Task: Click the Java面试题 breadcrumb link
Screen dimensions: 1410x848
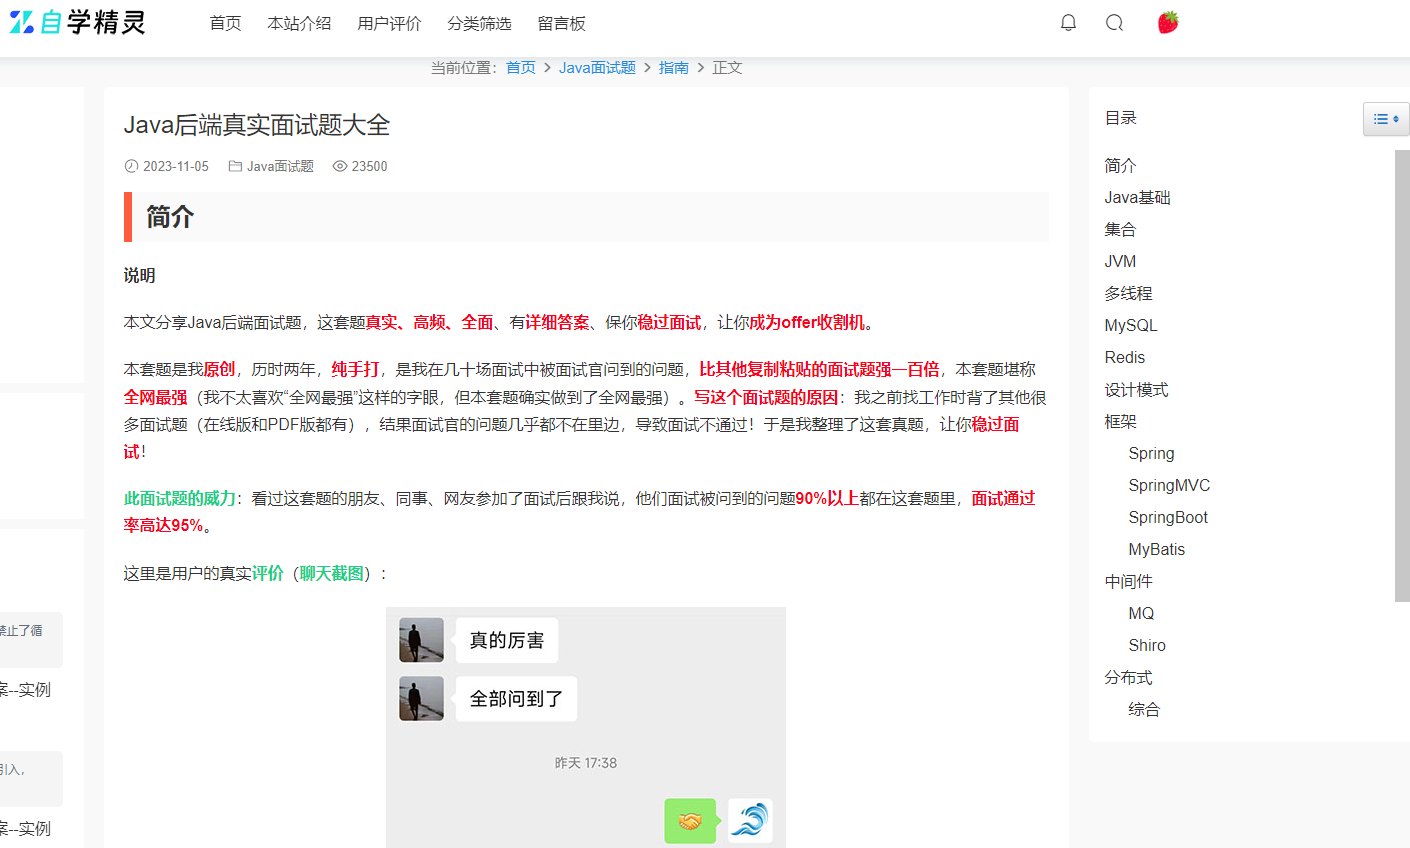Action: point(597,67)
